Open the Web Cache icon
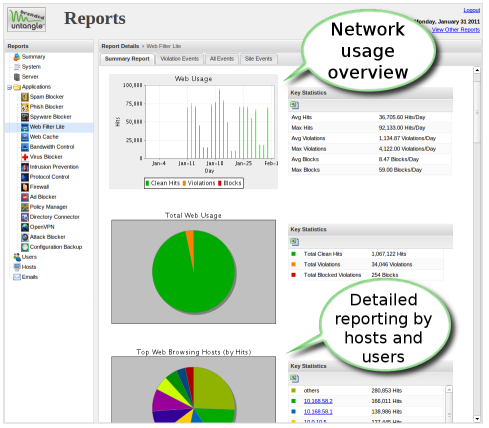489x428 pixels. click(x=25, y=137)
